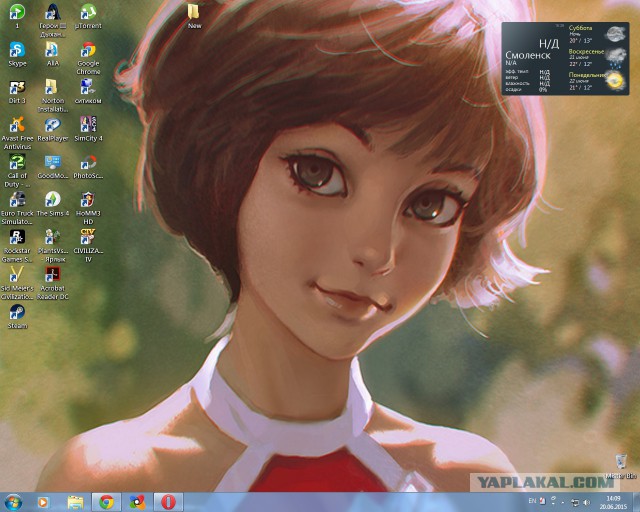Click the Воскресенье forecast row
Viewport: 640px width, 512px height.
(x=598, y=58)
